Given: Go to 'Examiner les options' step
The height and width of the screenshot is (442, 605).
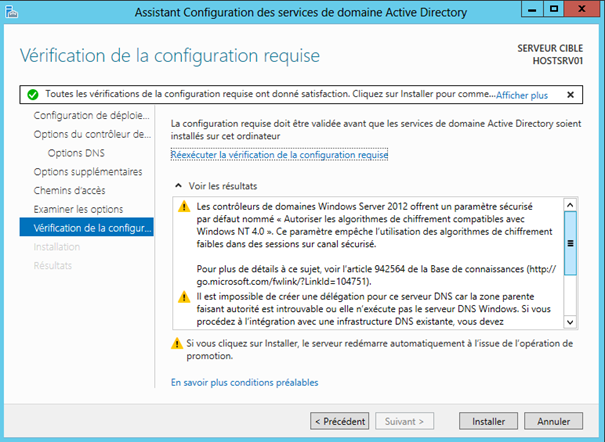Looking at the screenshot, I should pyautogui.click(x=78, y=209).
